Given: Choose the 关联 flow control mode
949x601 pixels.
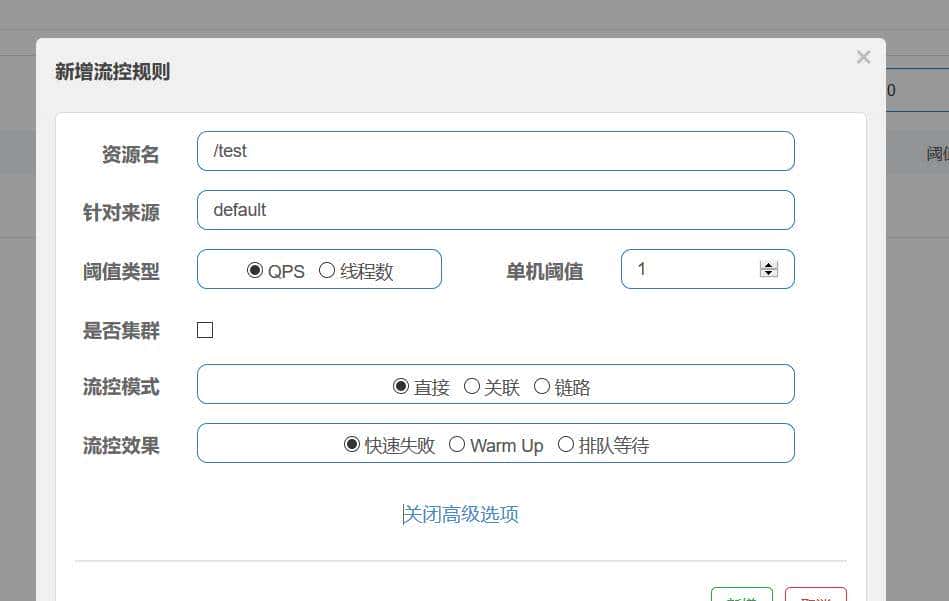Looking at the screenshot, I should pyautogui.click(x=471, y=387).
